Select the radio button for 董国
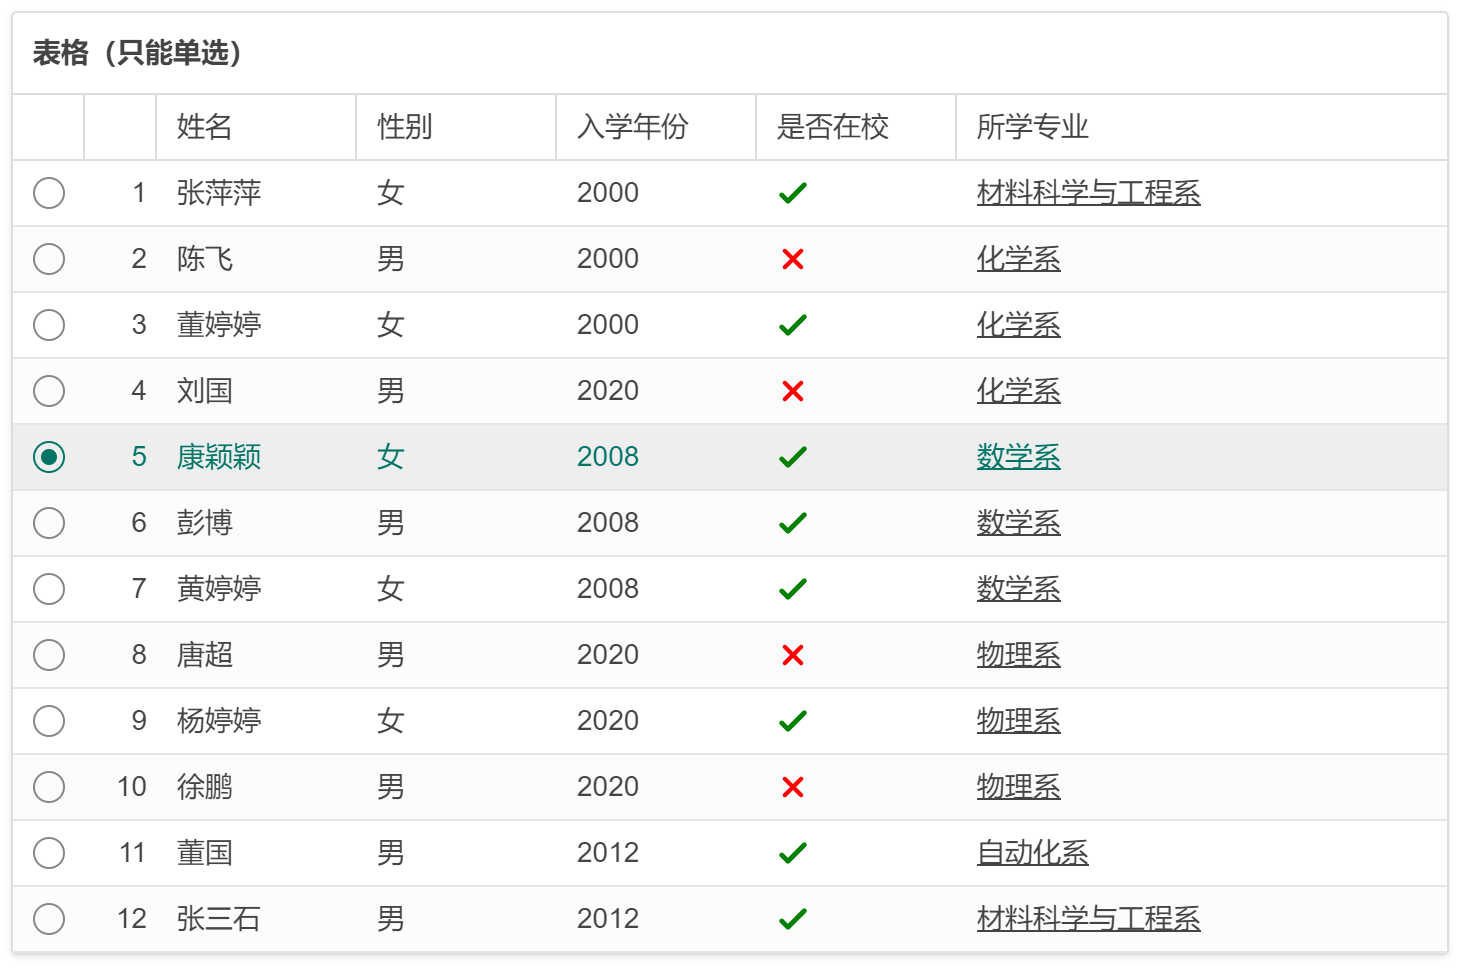The height and width of the screenshot is (972, 1467). (49, 853)
